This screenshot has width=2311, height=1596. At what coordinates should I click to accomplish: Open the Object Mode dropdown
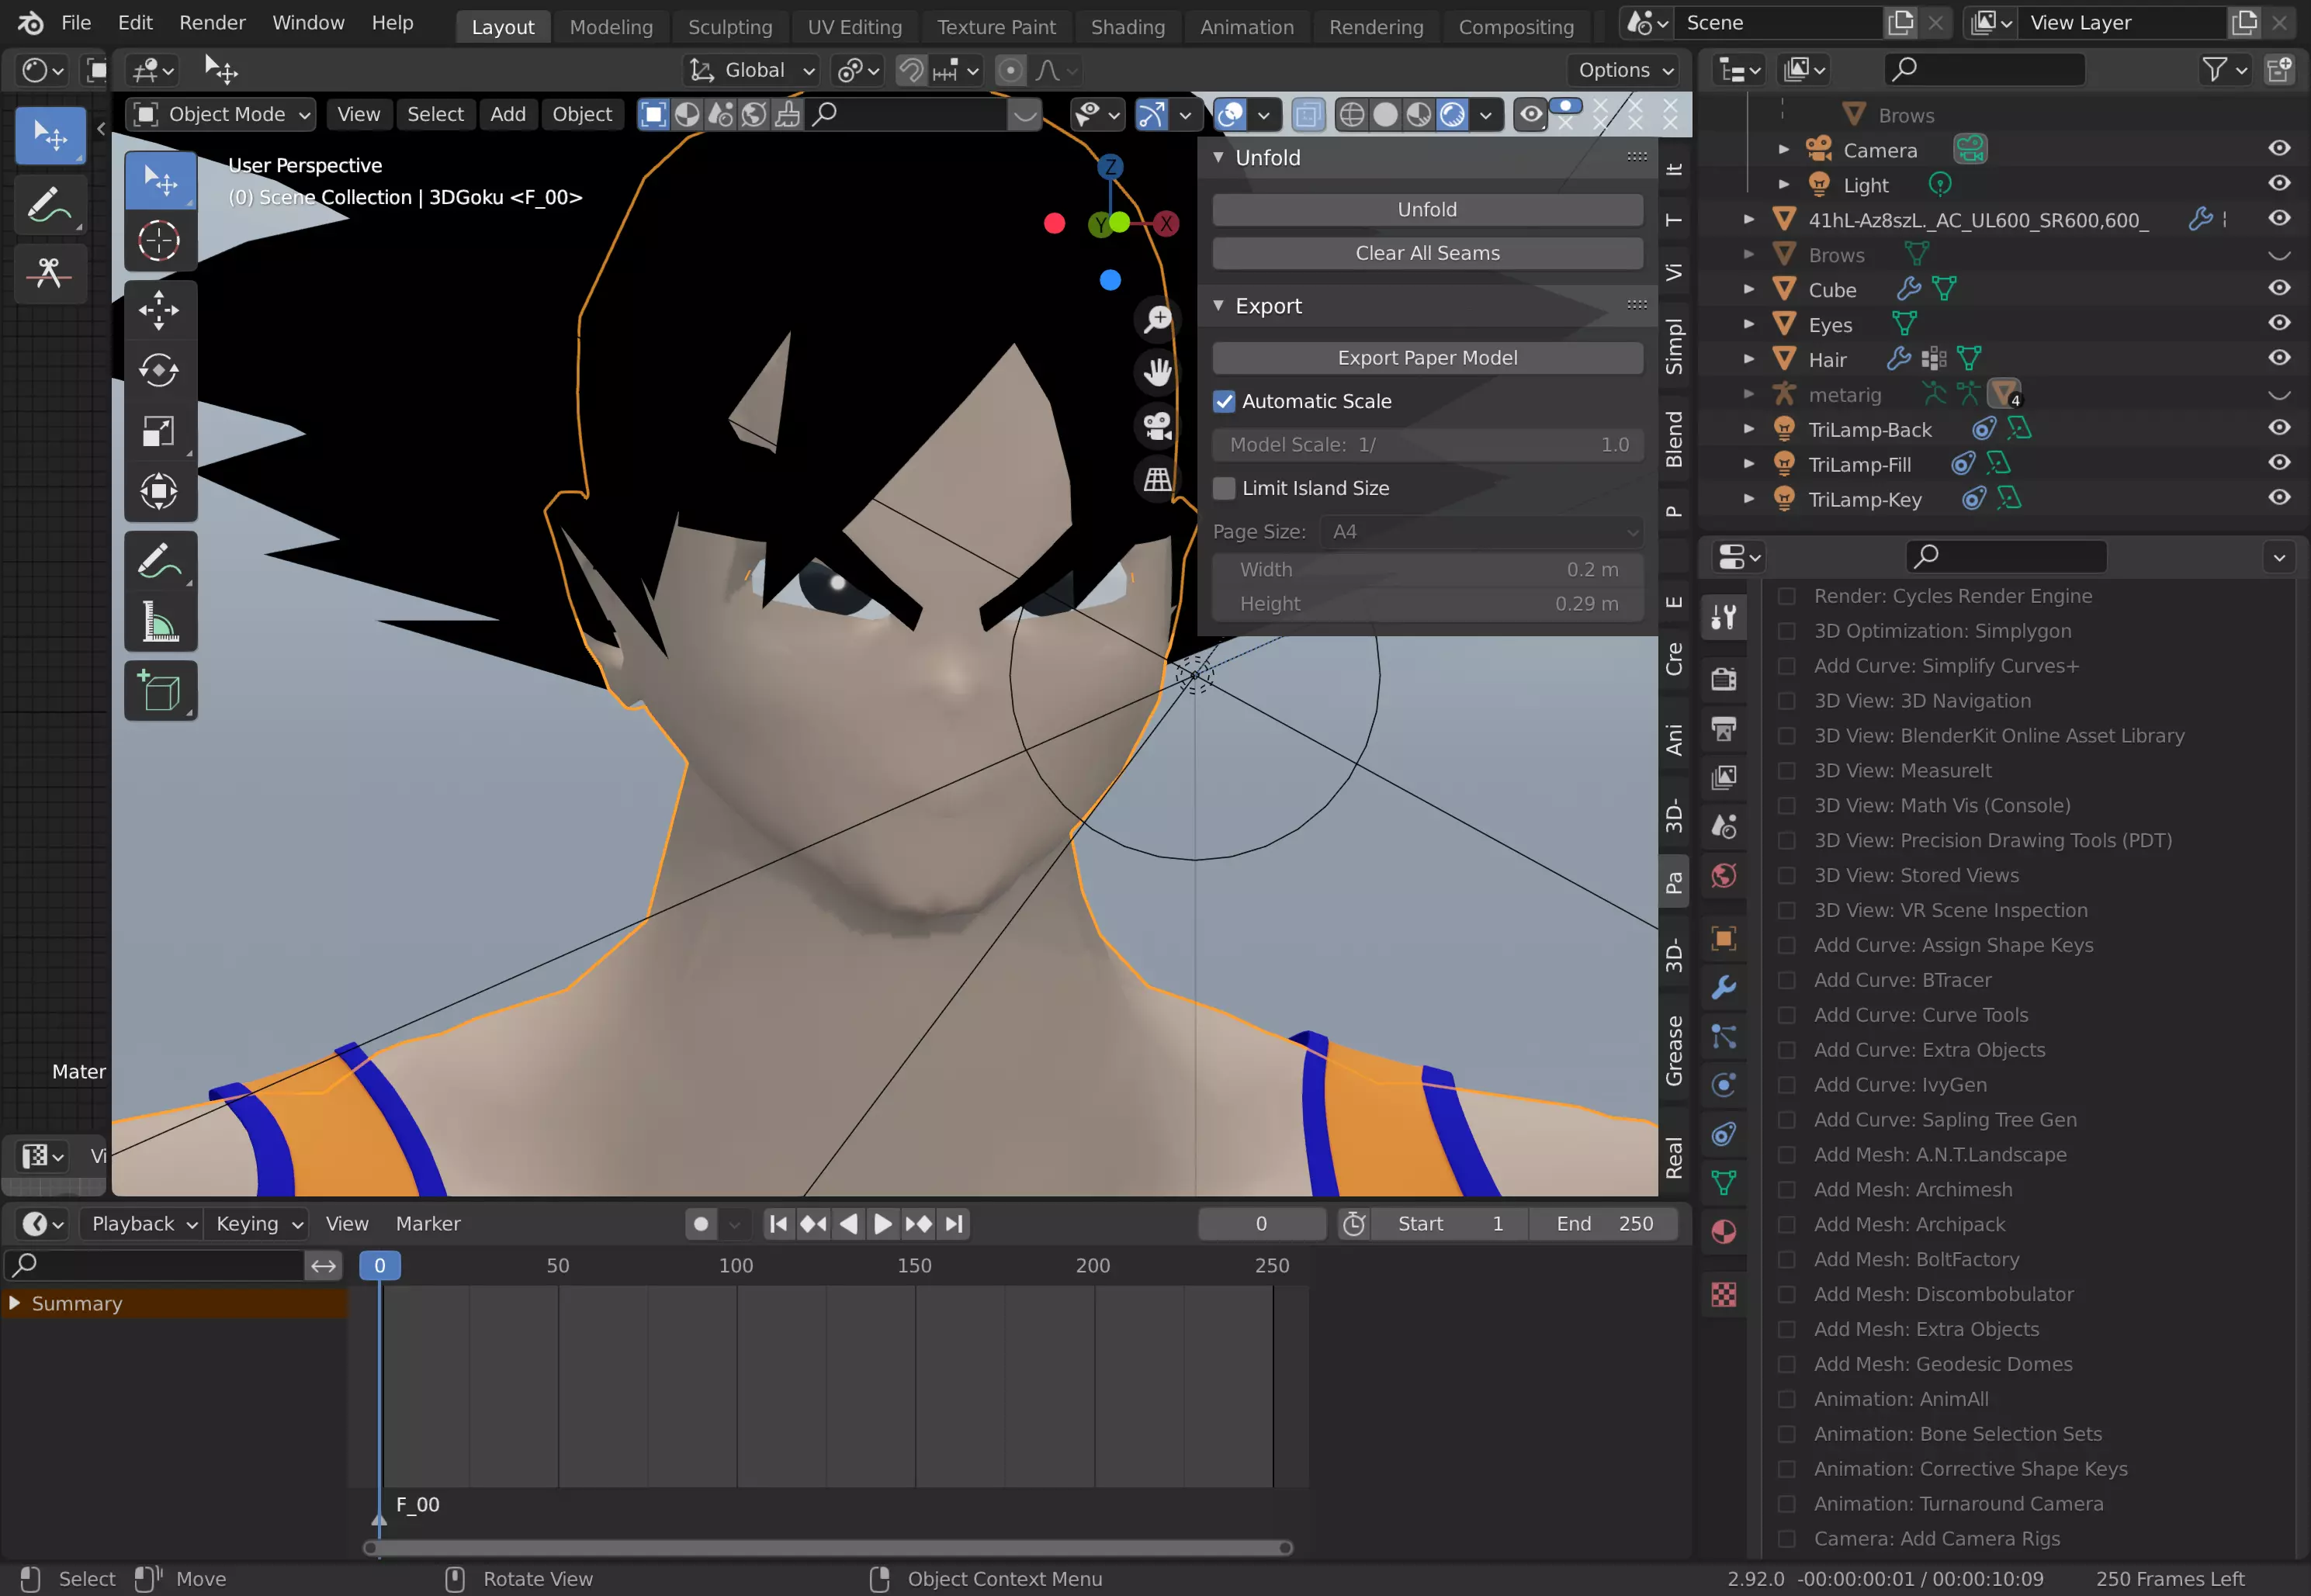(221, 115)
